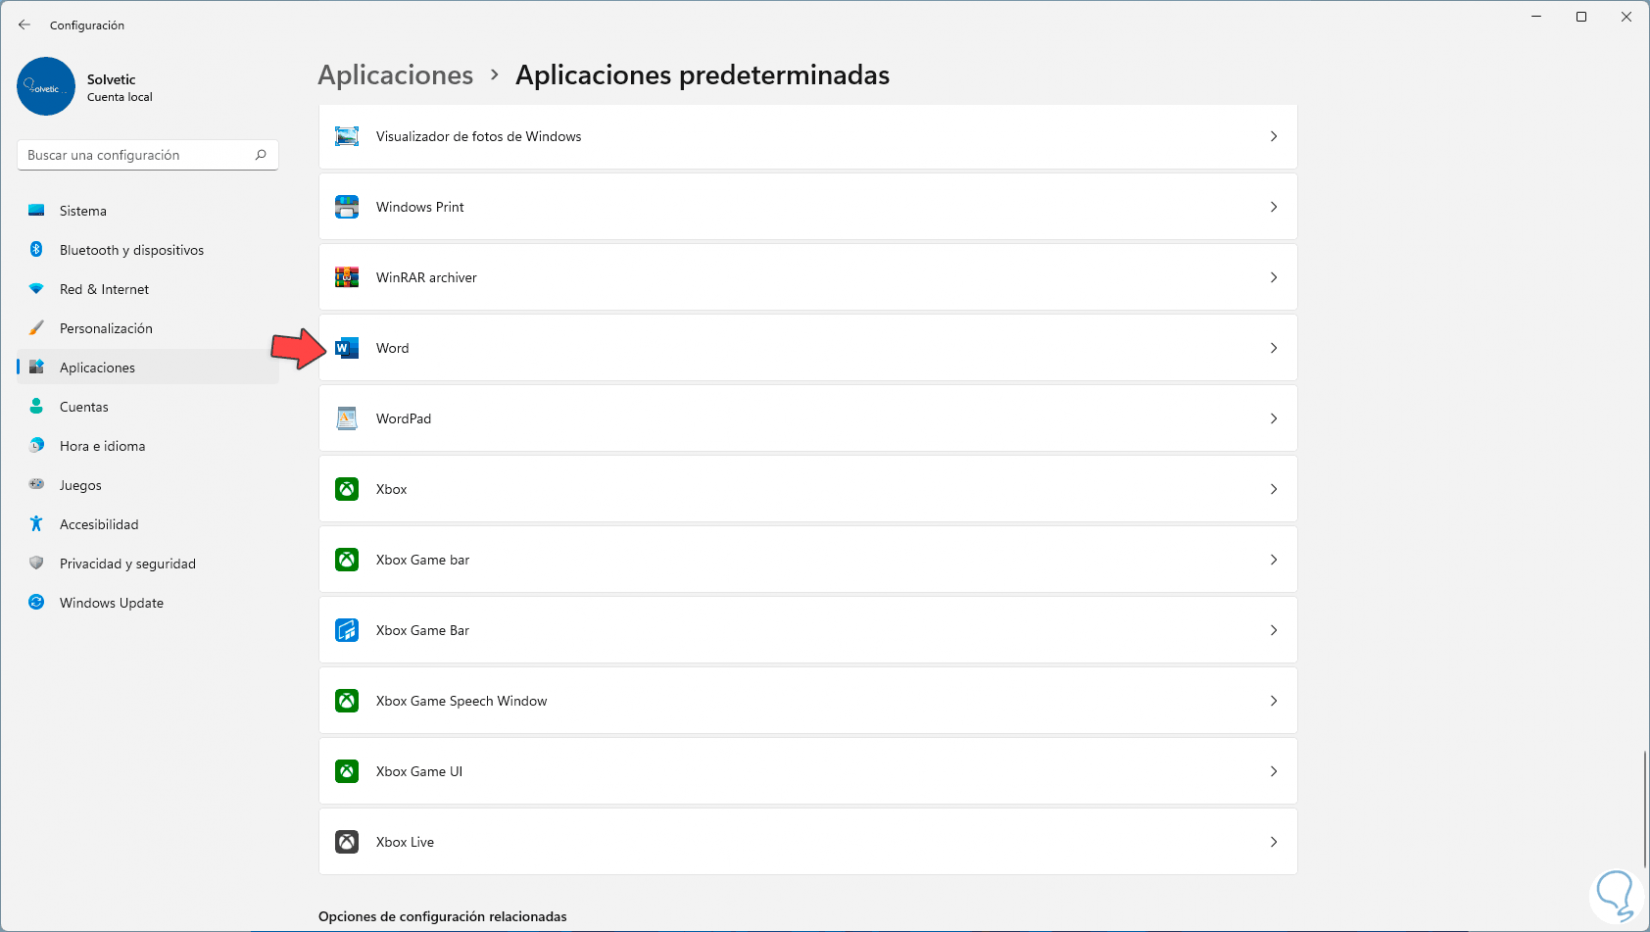Expand the Word entry chevron
The image size is (1650, 932).
tap(1273, 348)
